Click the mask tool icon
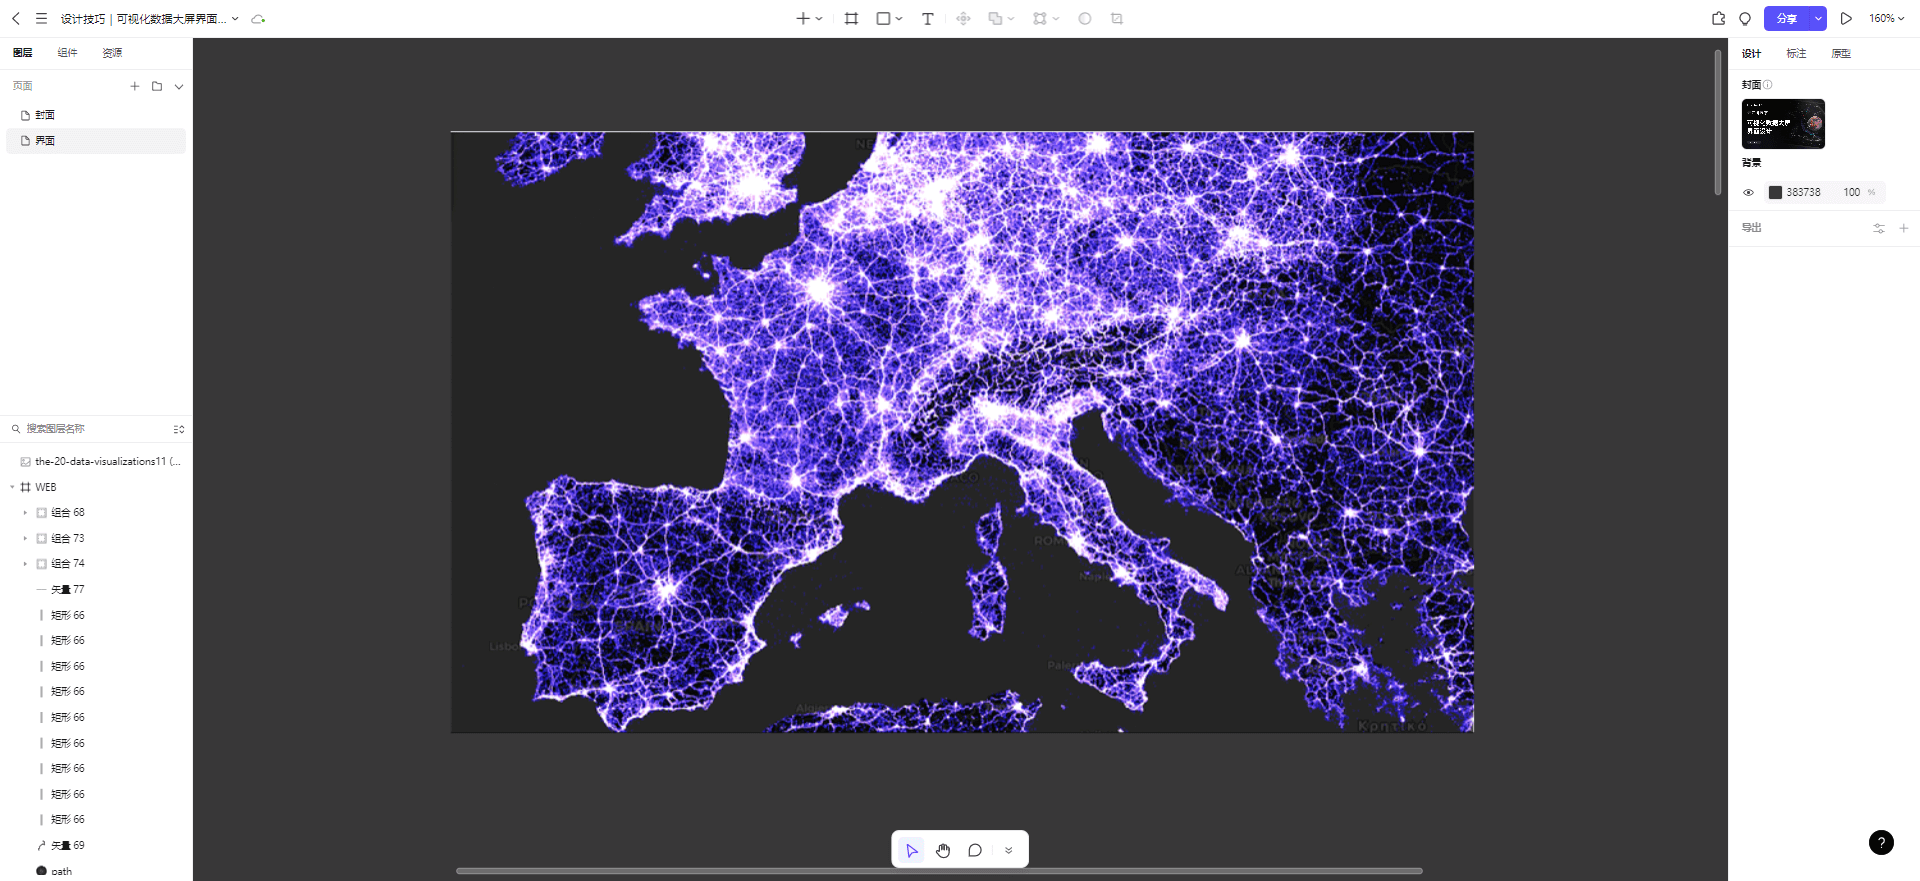 point(1040,18)
